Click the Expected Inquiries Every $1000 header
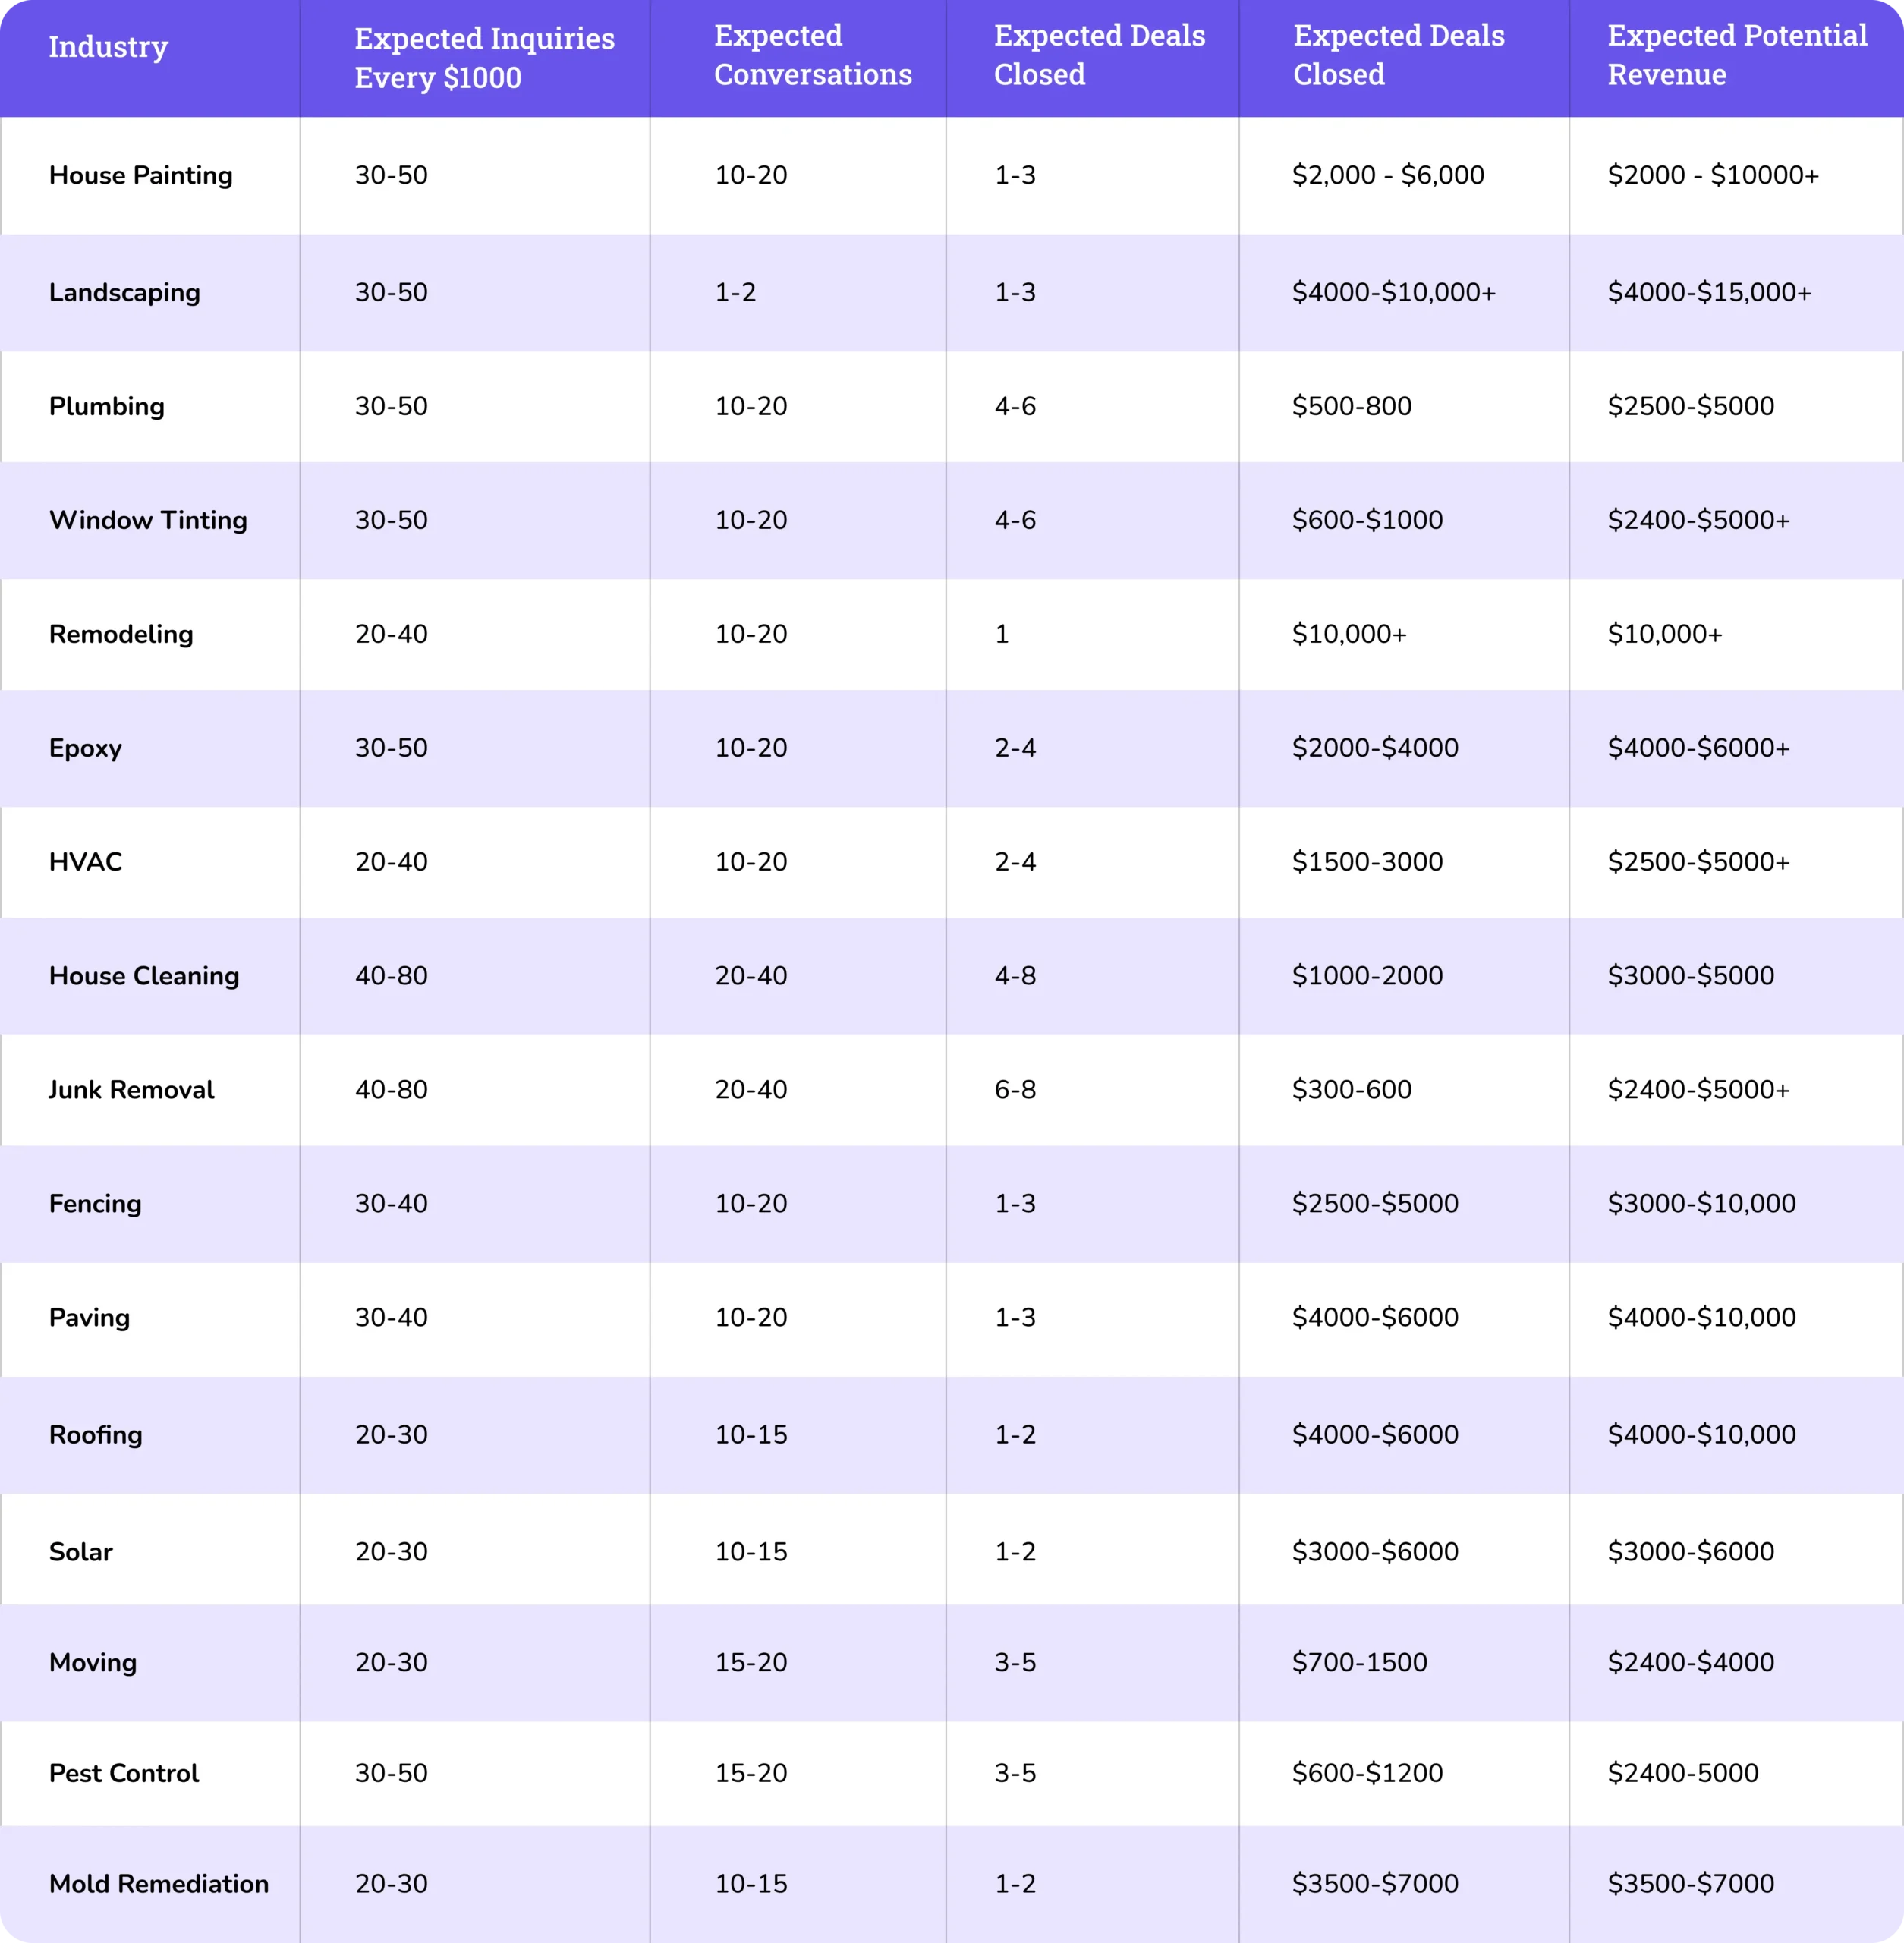This screenshot has width=1904, height=1943. (484, 58)
